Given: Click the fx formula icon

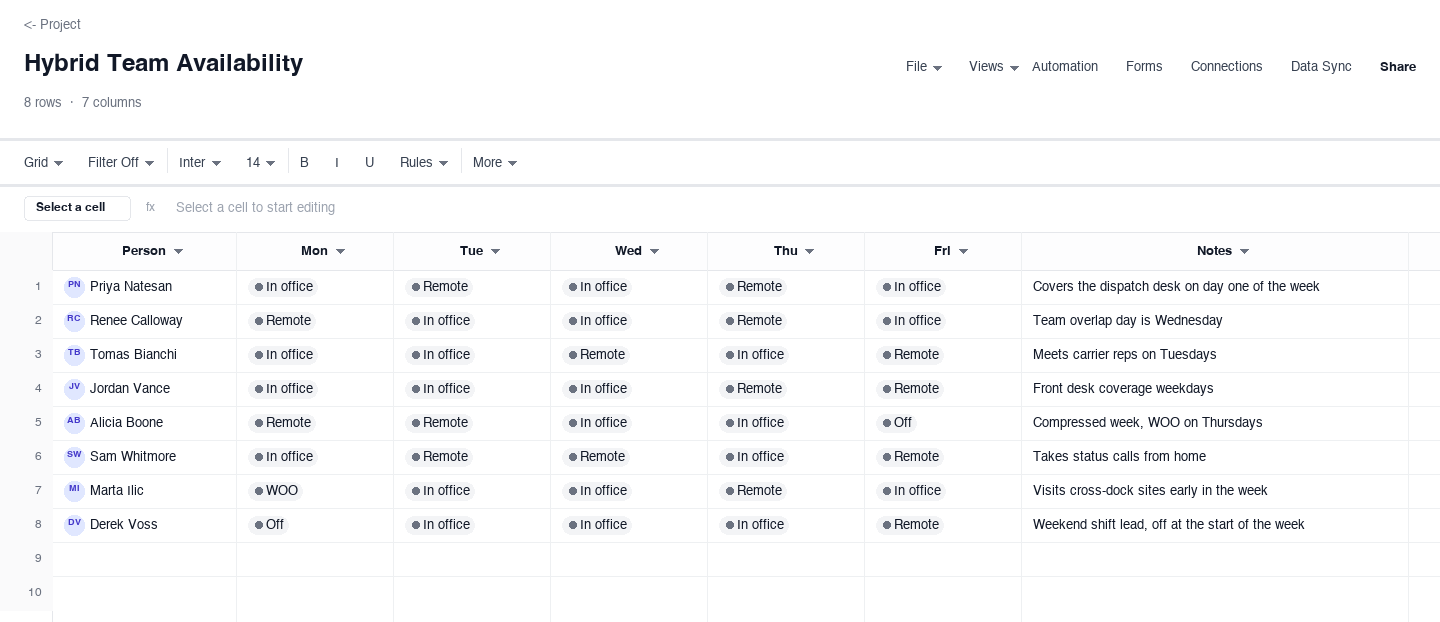Looking at the screenshot, I should [x=150, y=207].
